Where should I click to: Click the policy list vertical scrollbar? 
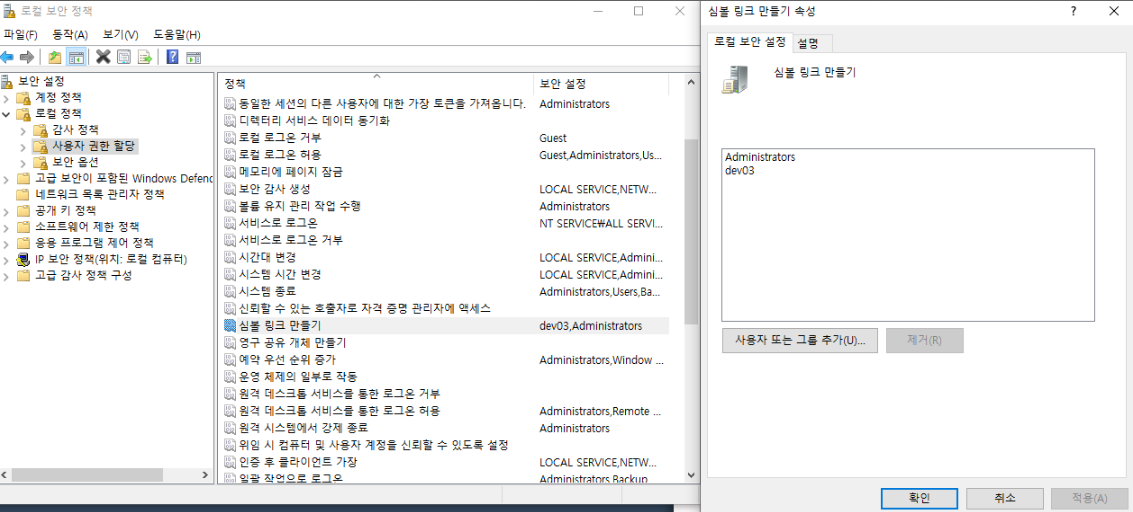[691, 231]
